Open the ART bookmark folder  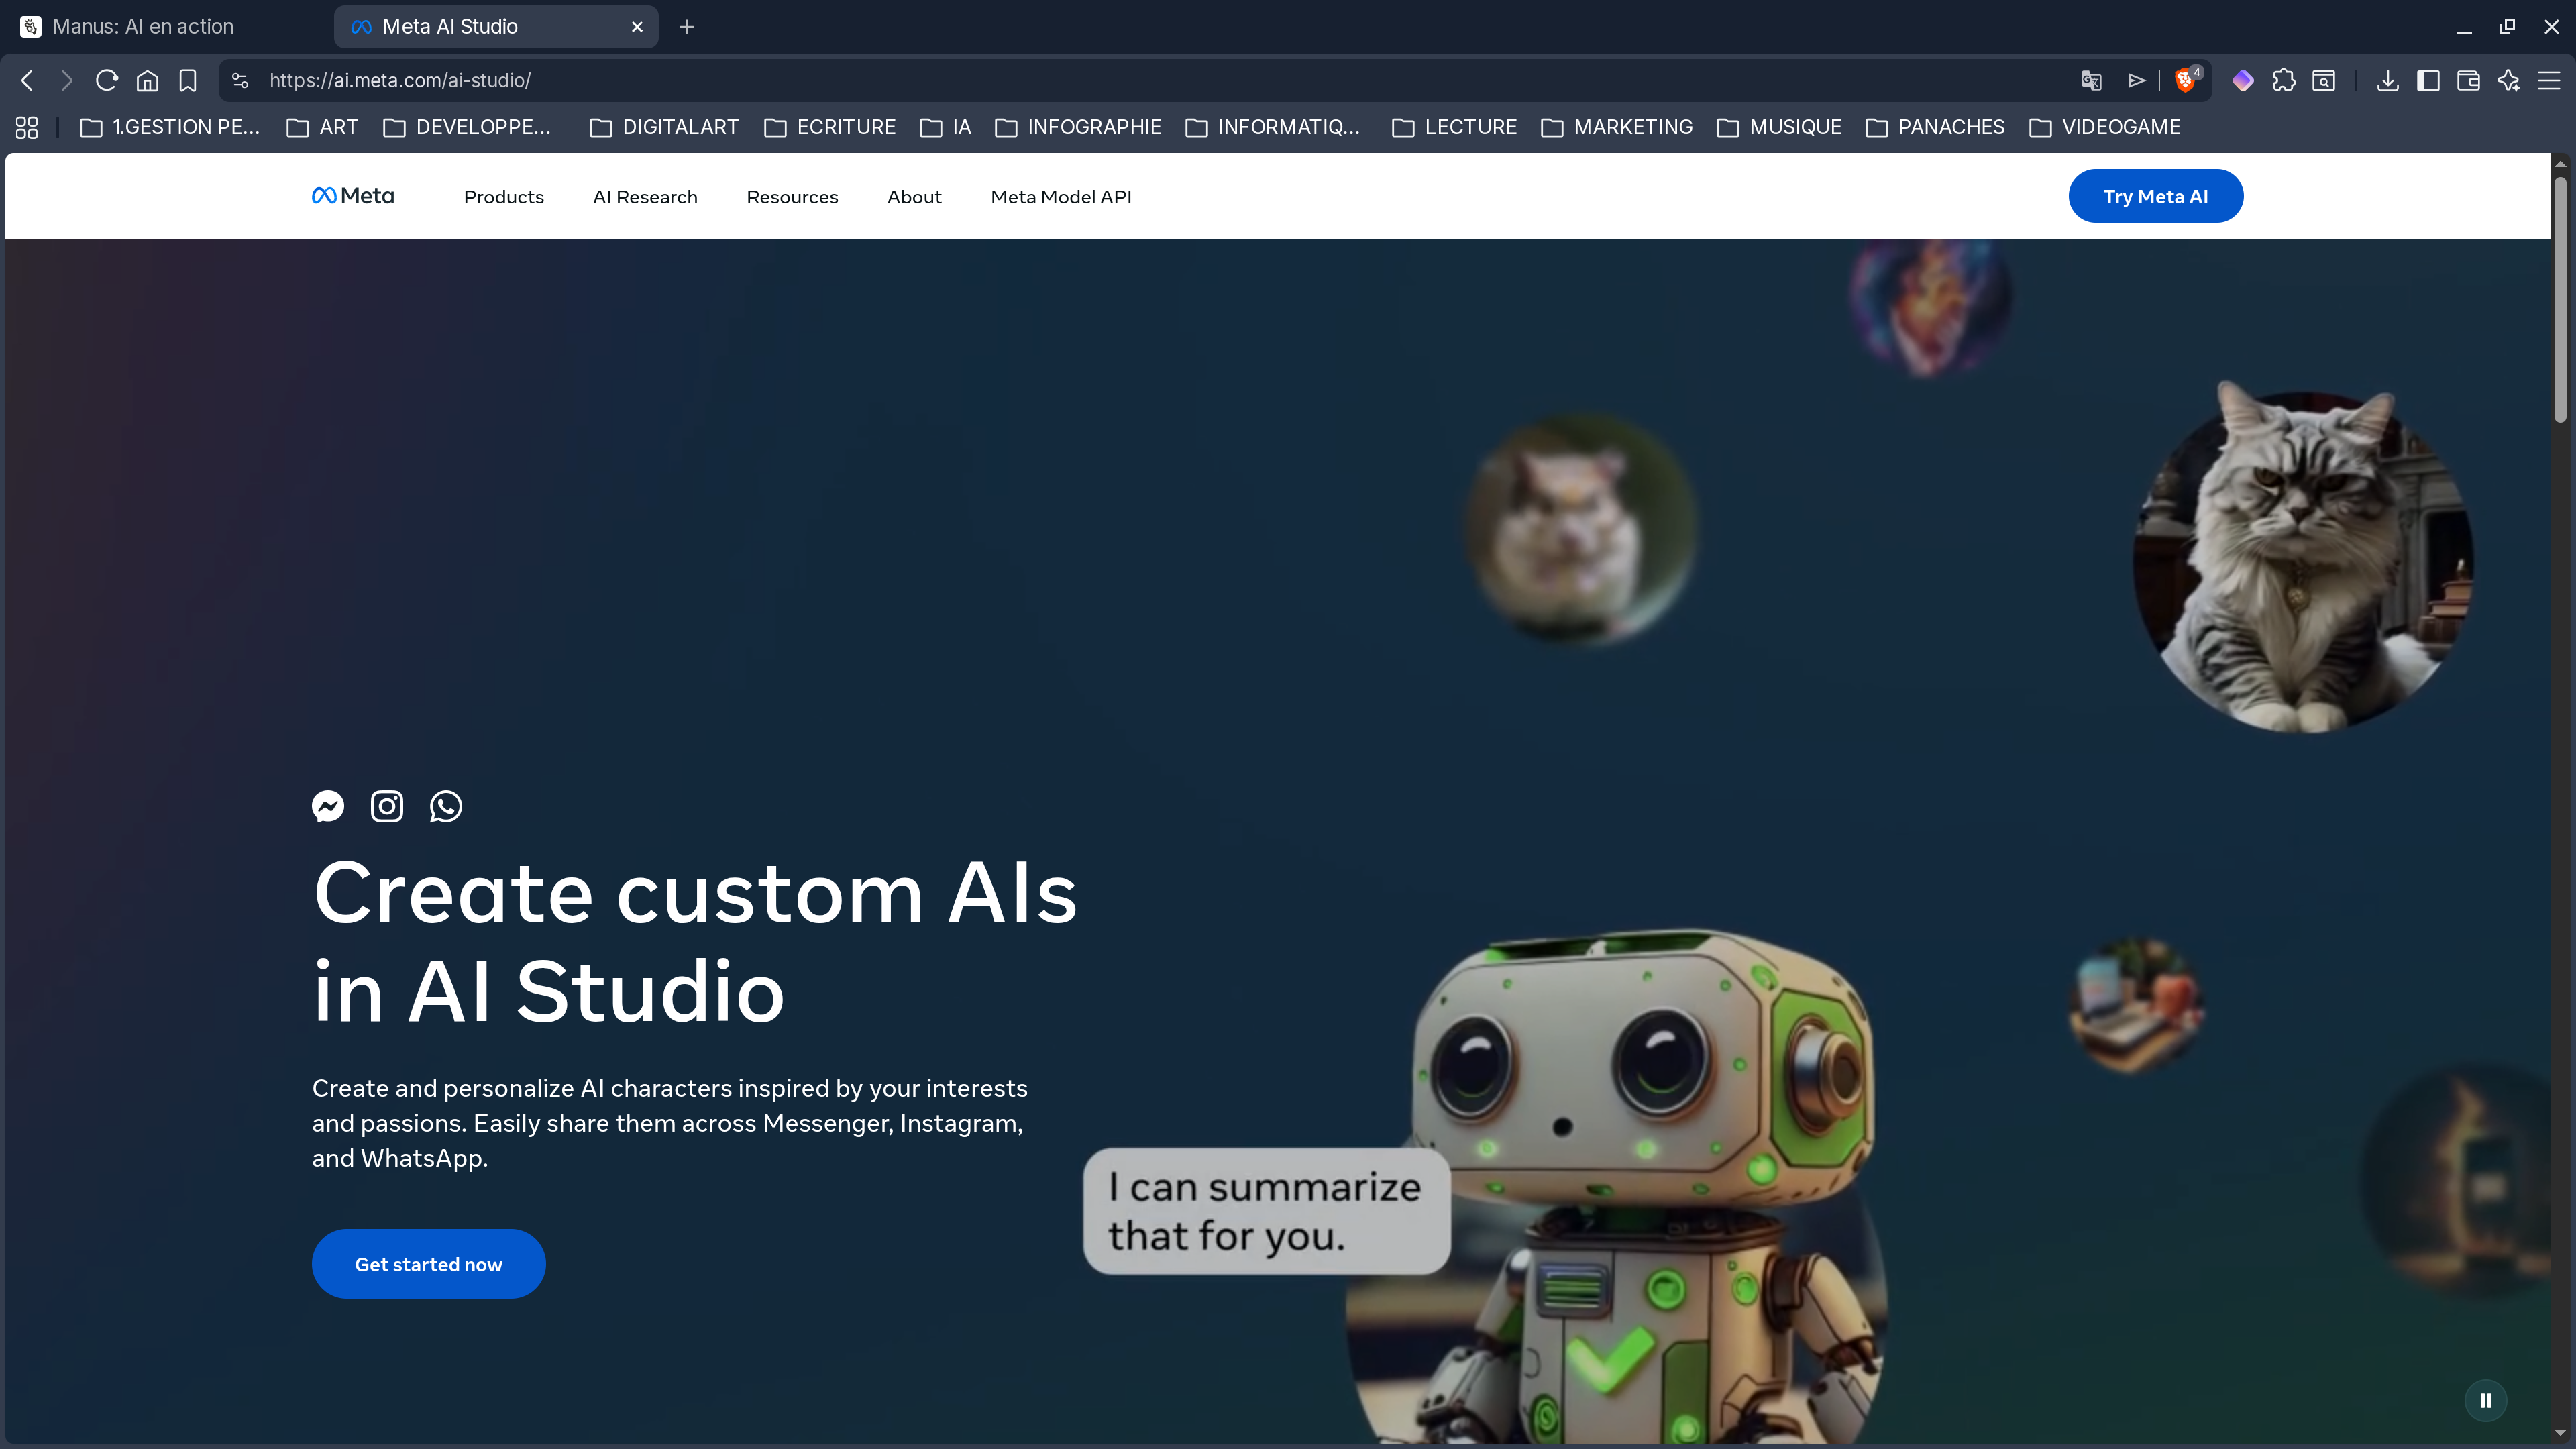point(322,127)
